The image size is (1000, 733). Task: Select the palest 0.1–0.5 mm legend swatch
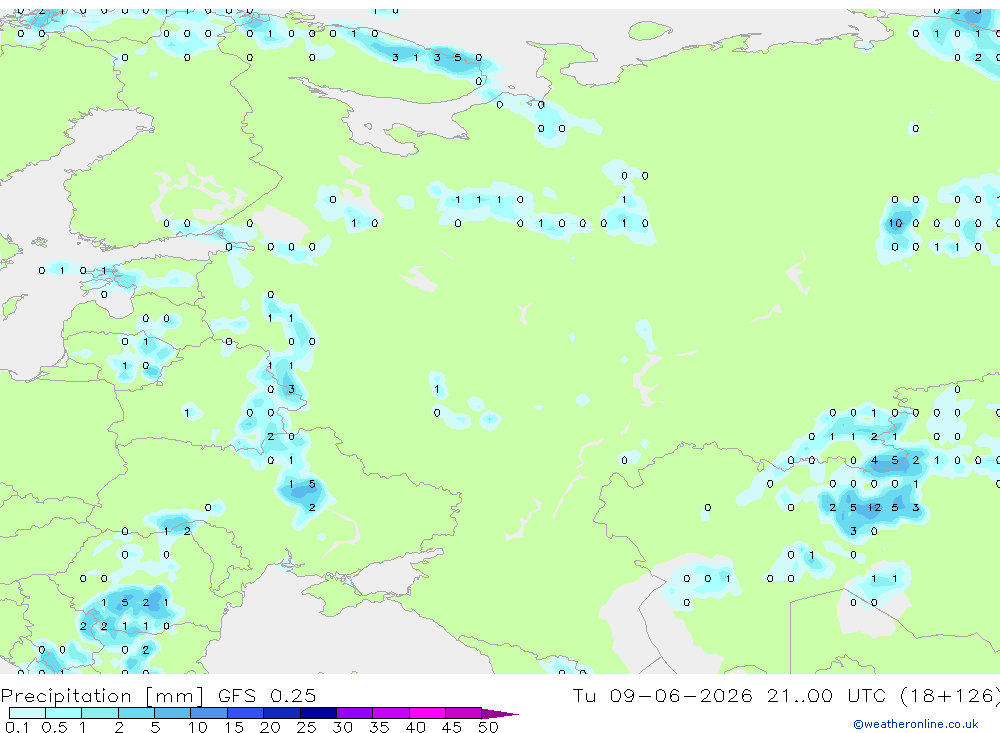tap(27, 713)
